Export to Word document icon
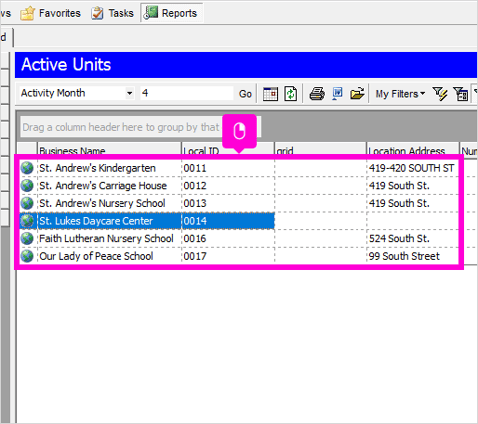This screenshot has width=478, height=424. click(x=337, y=94)
